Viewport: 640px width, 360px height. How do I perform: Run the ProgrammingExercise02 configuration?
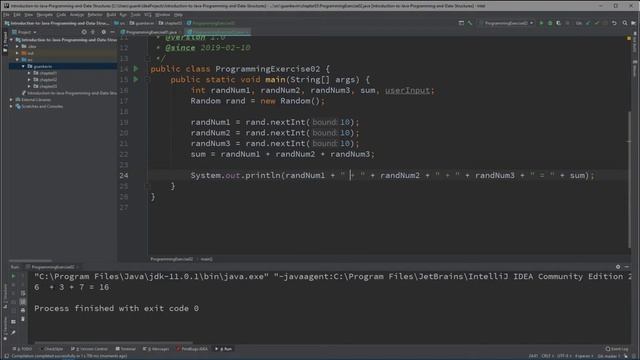tap(541, 23)
